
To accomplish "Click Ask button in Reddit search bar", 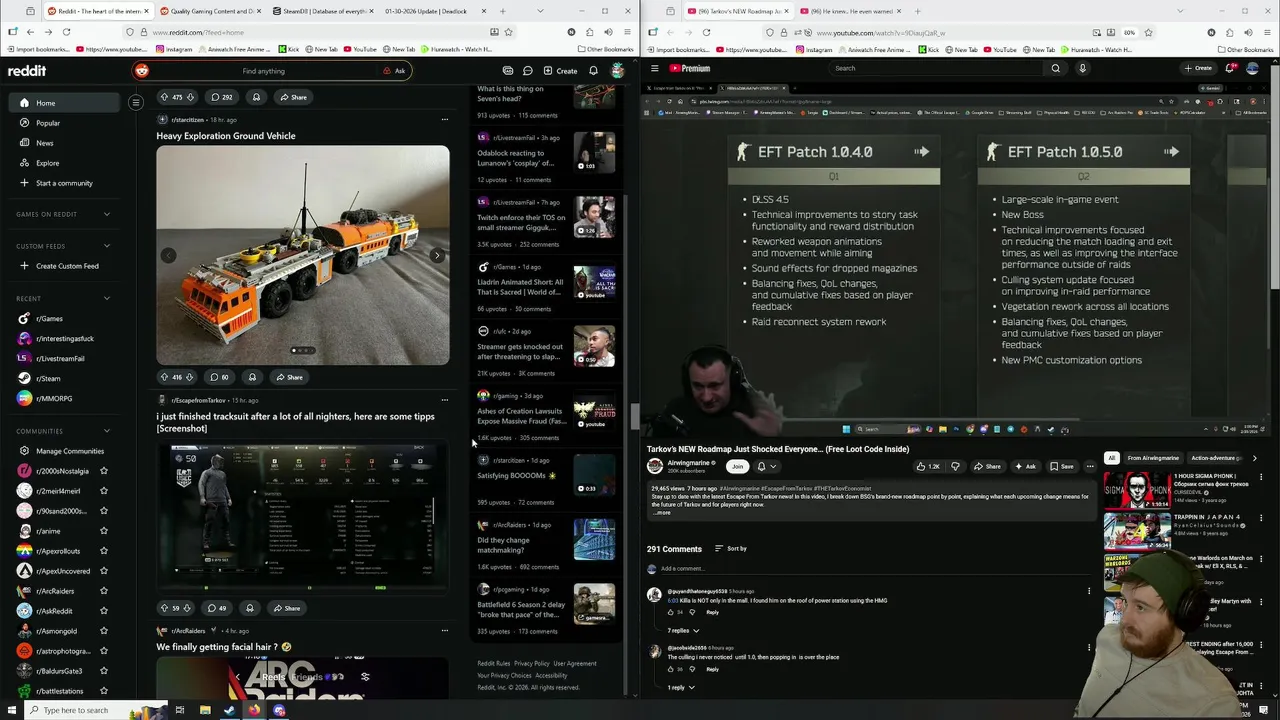I will 395,71.
